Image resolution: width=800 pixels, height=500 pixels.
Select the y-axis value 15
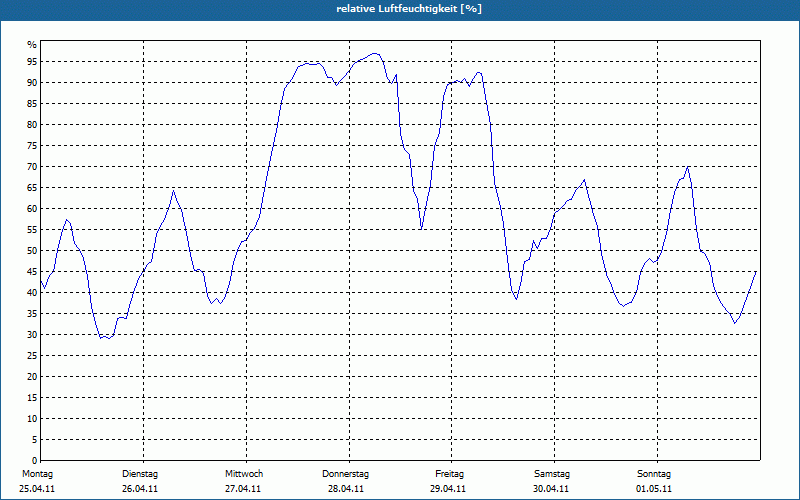[32, 398]
